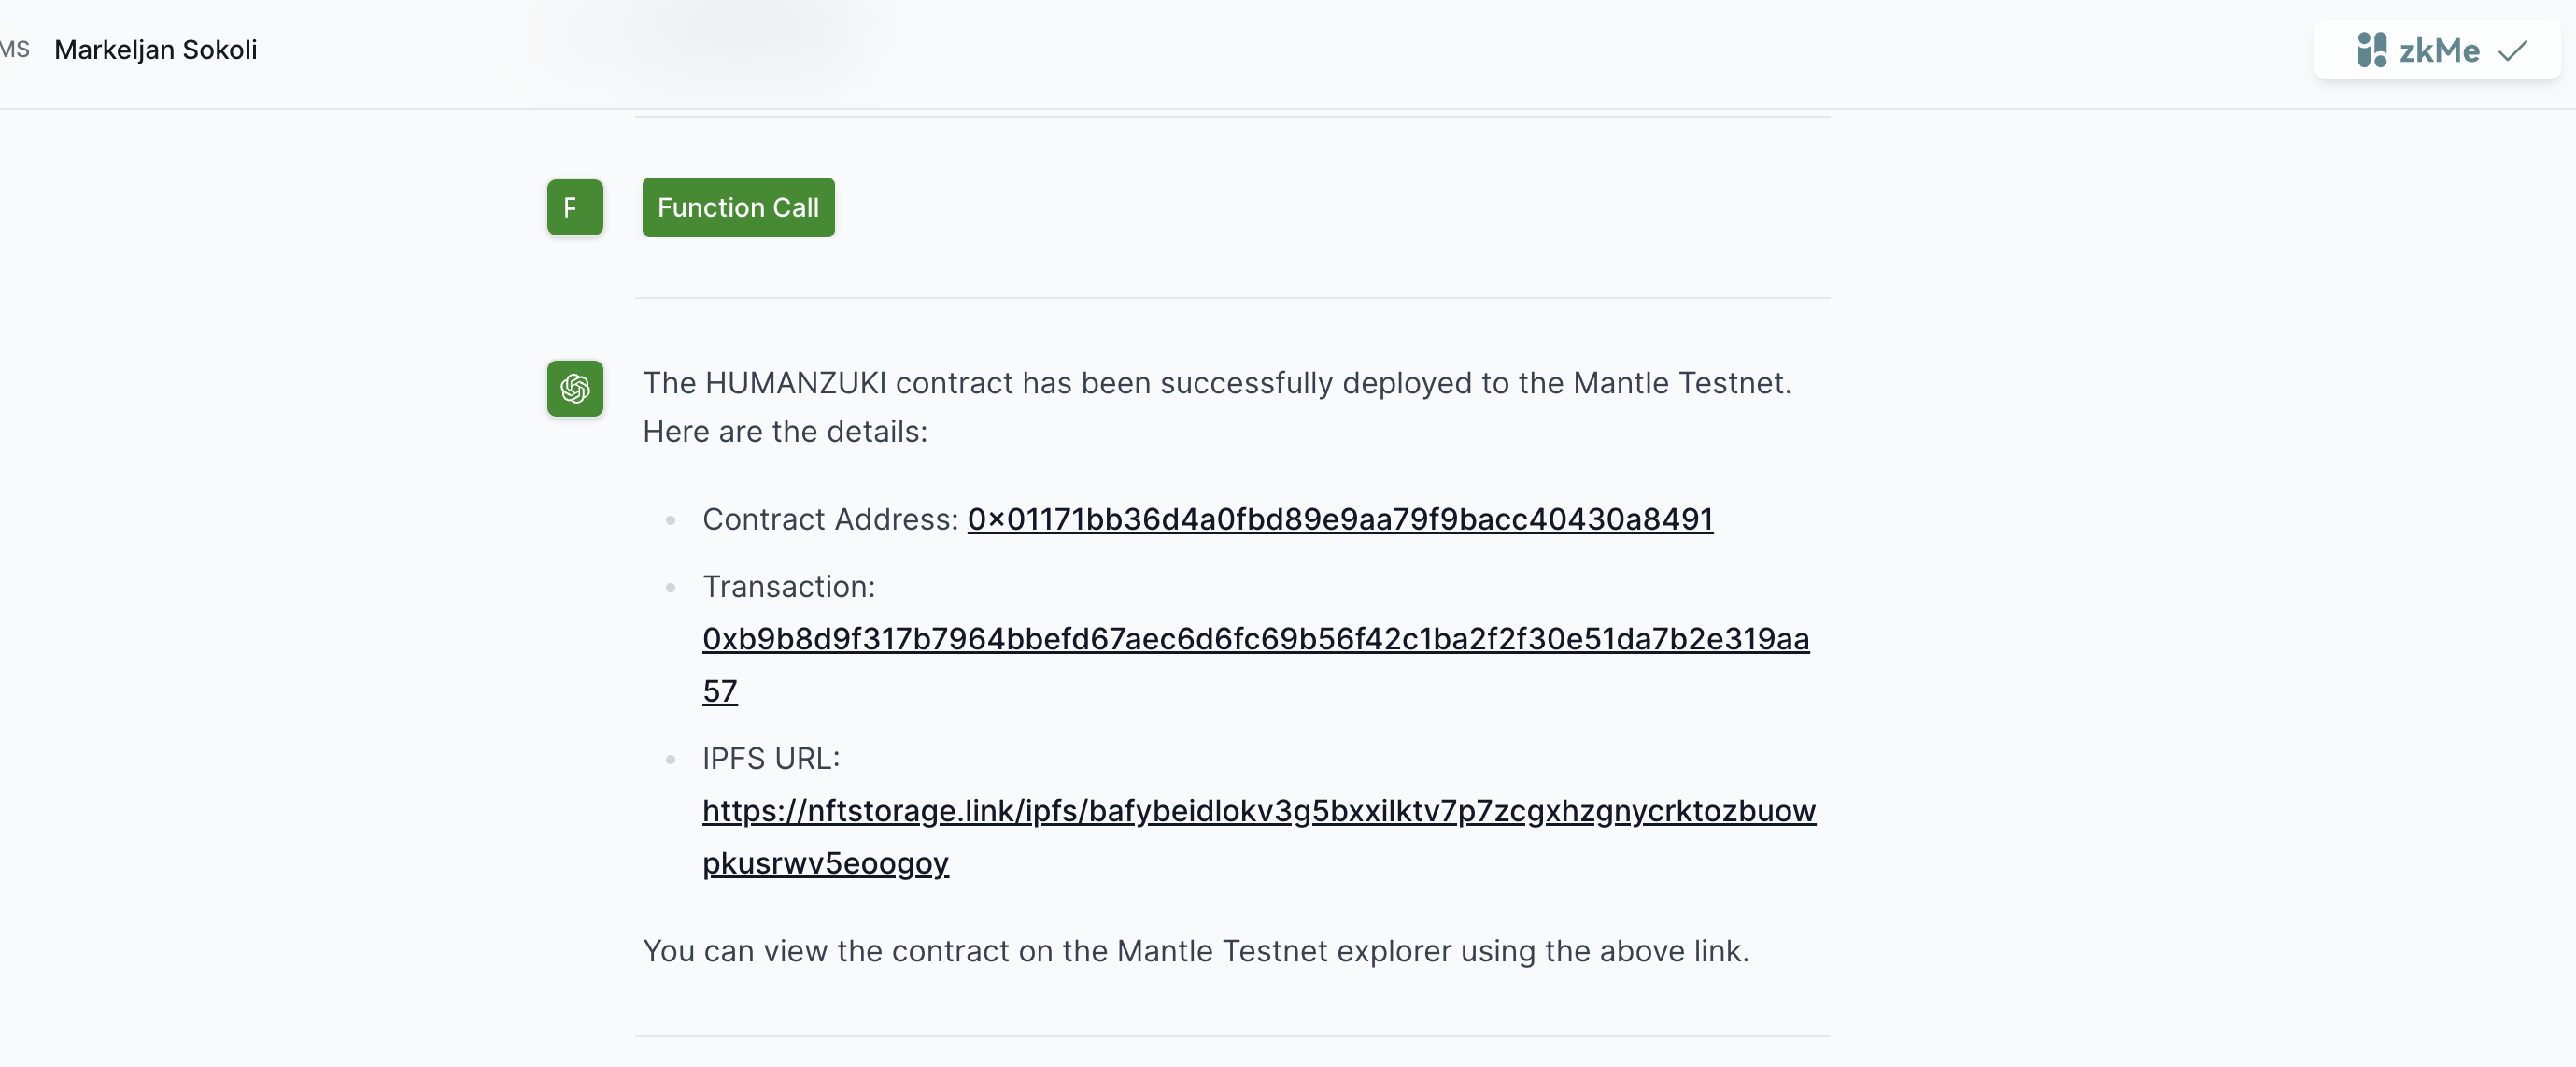
Task: Open the Markeljan Sokoli profile name
Action: [155, 49]
